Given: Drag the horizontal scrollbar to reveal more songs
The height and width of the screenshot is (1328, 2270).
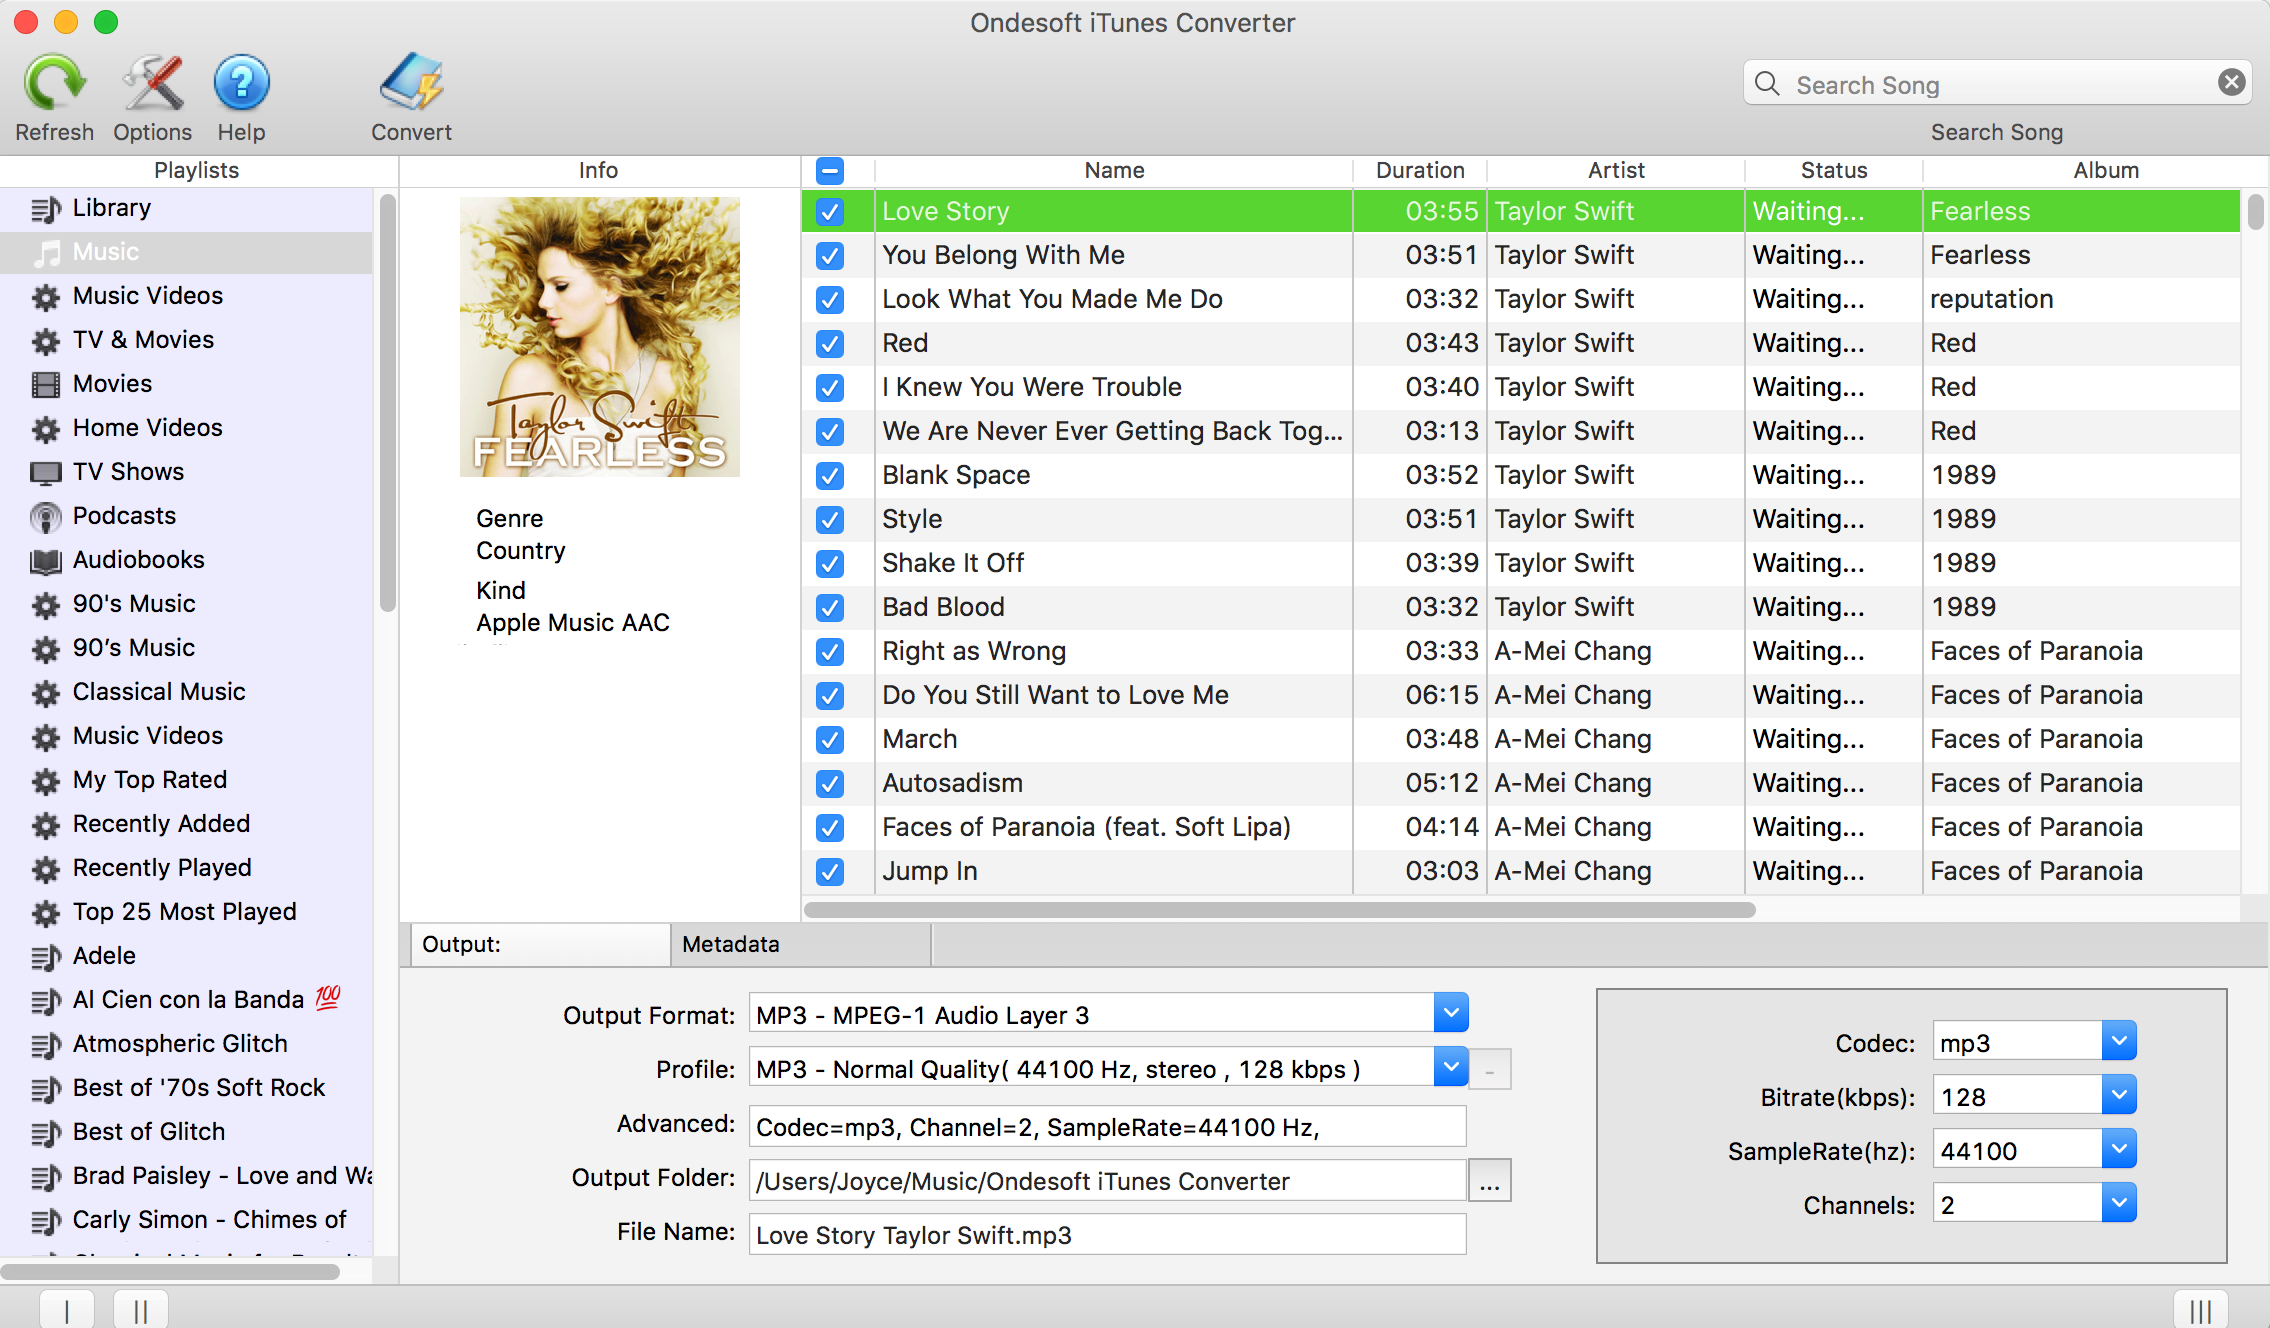Looking at the screenshot, I should coord(1276,904).
